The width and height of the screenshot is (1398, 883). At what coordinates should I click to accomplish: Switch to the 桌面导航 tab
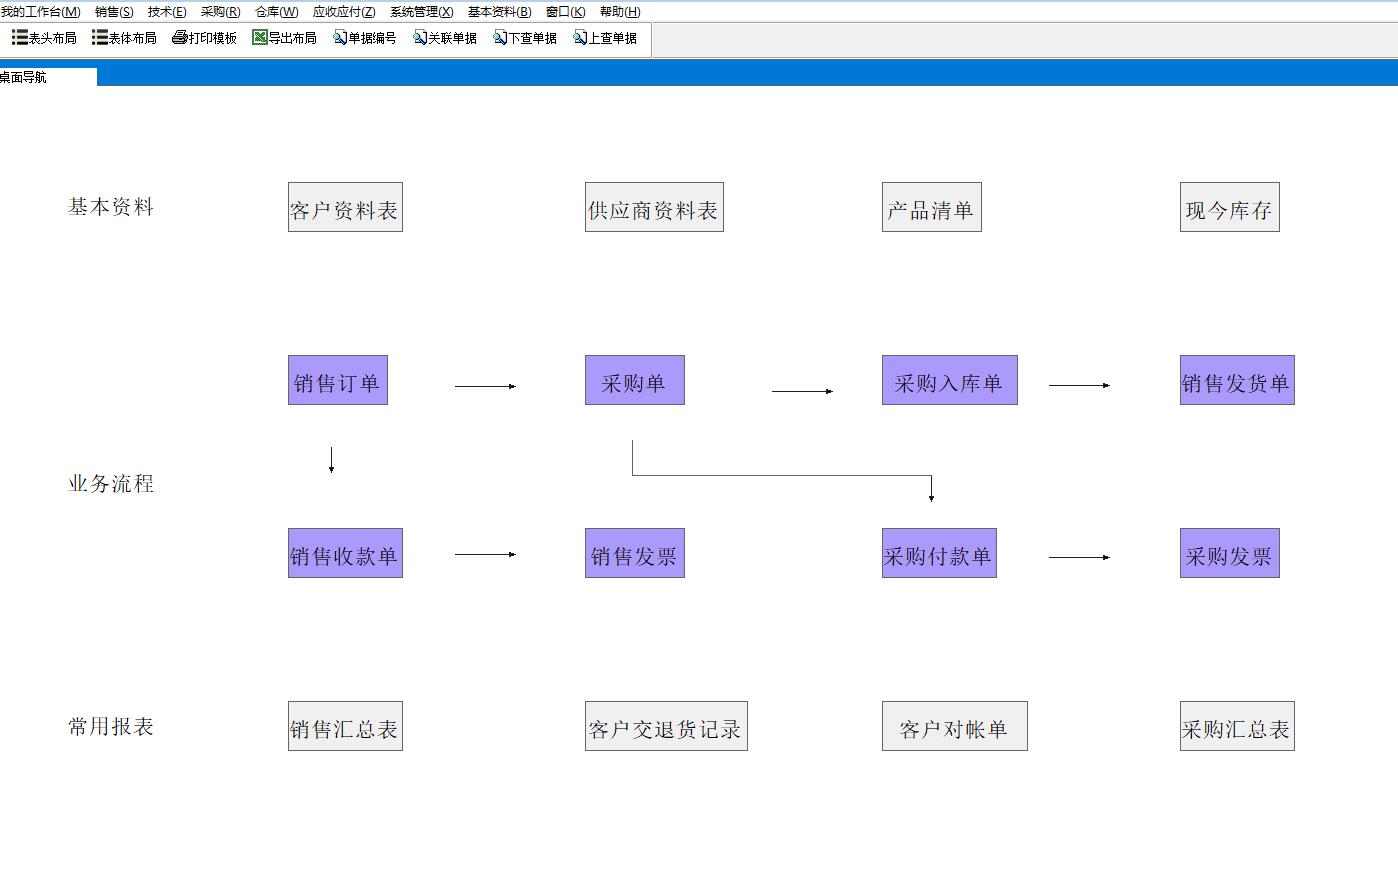click(24, 77)
